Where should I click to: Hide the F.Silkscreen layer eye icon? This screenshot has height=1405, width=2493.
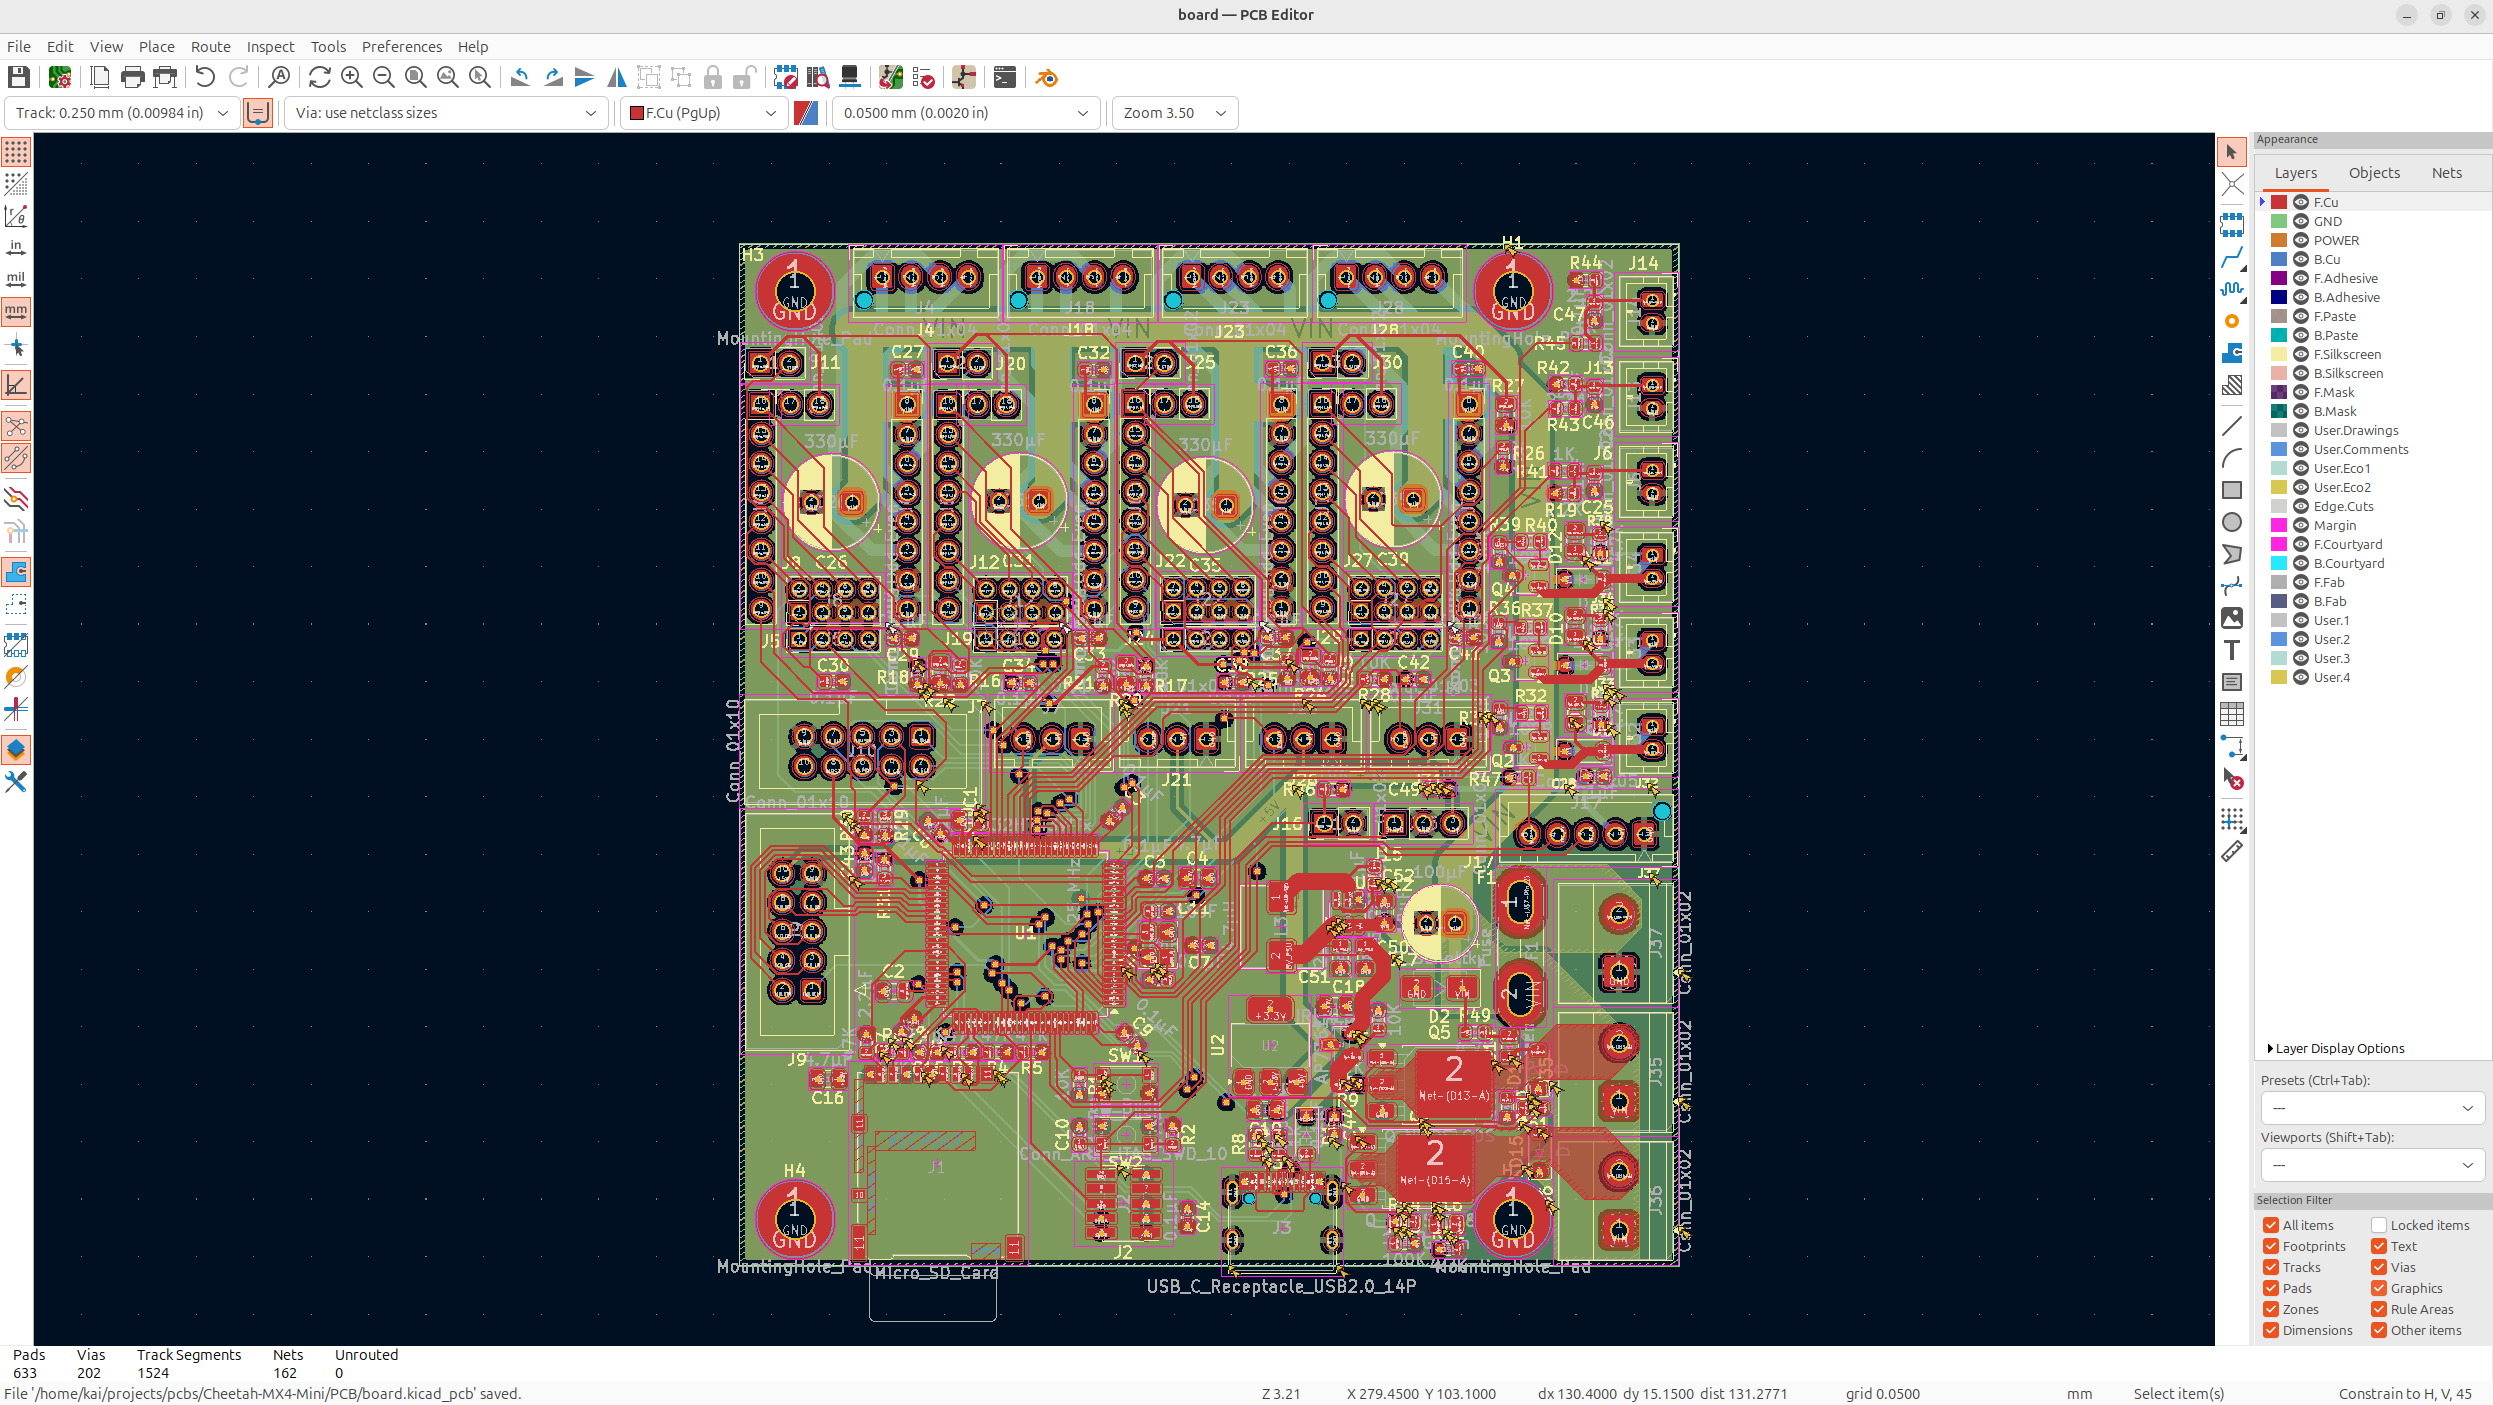click(2301, 354)
